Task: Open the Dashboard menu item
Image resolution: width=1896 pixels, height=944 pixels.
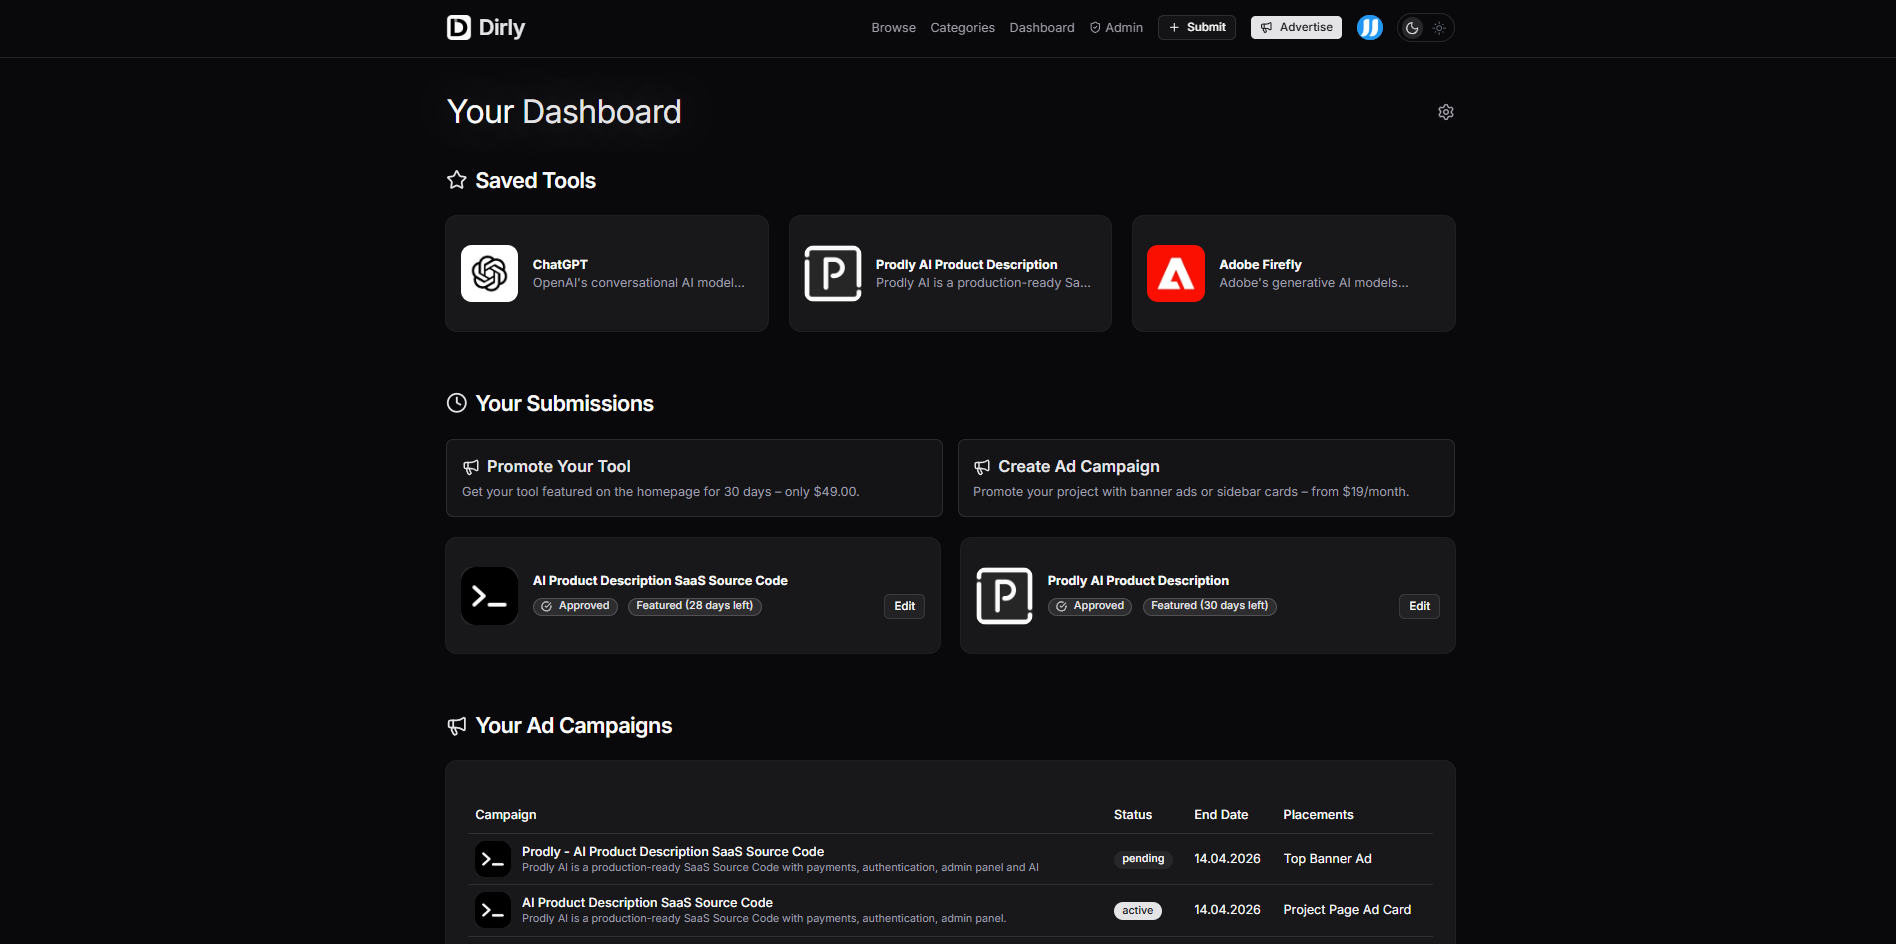Action: (x=1041, y=27)
